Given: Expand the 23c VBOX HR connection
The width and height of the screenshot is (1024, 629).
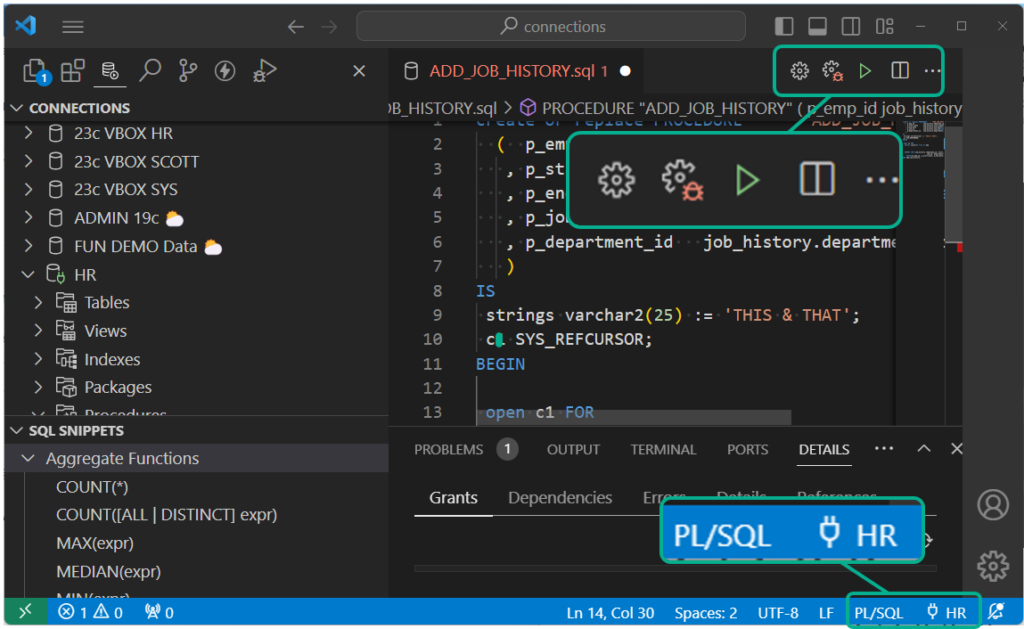Looking at the screenshot, I should click(x=29, y=133).
